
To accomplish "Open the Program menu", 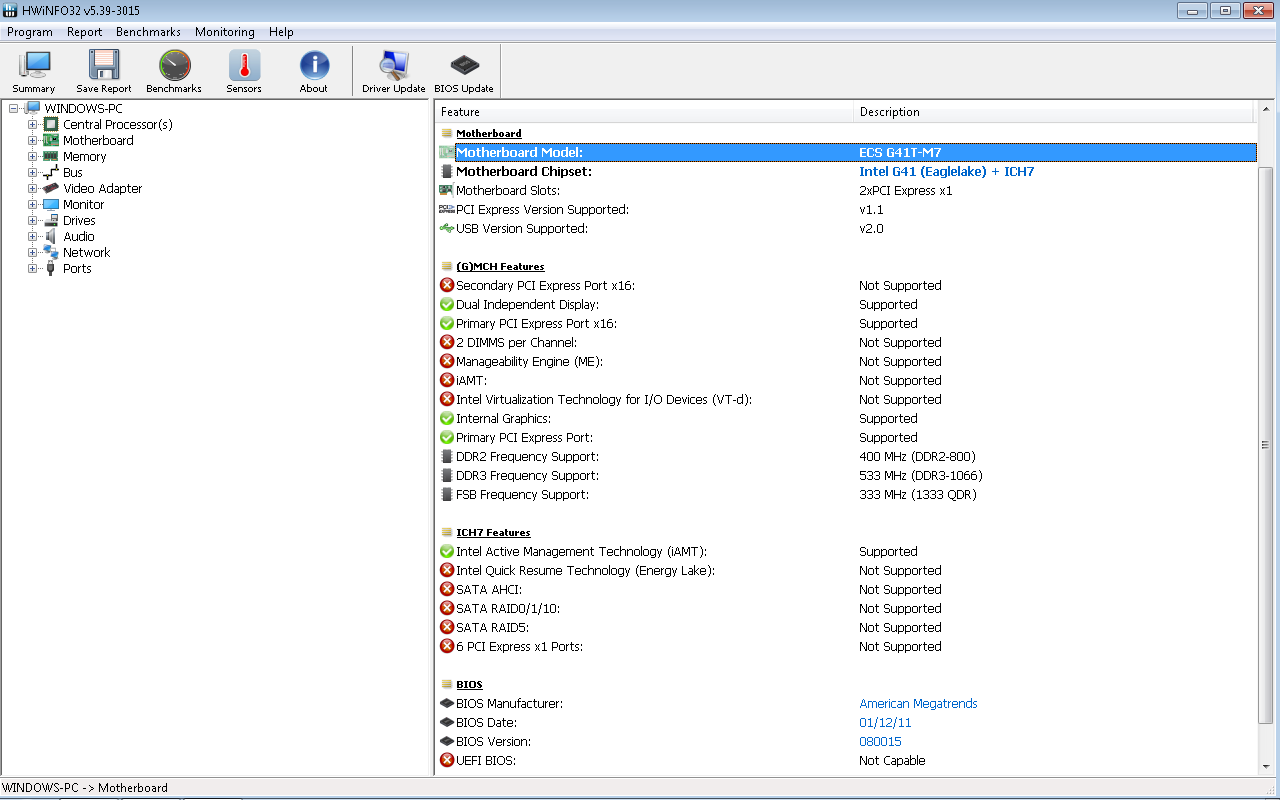I will tap(30, 32).
